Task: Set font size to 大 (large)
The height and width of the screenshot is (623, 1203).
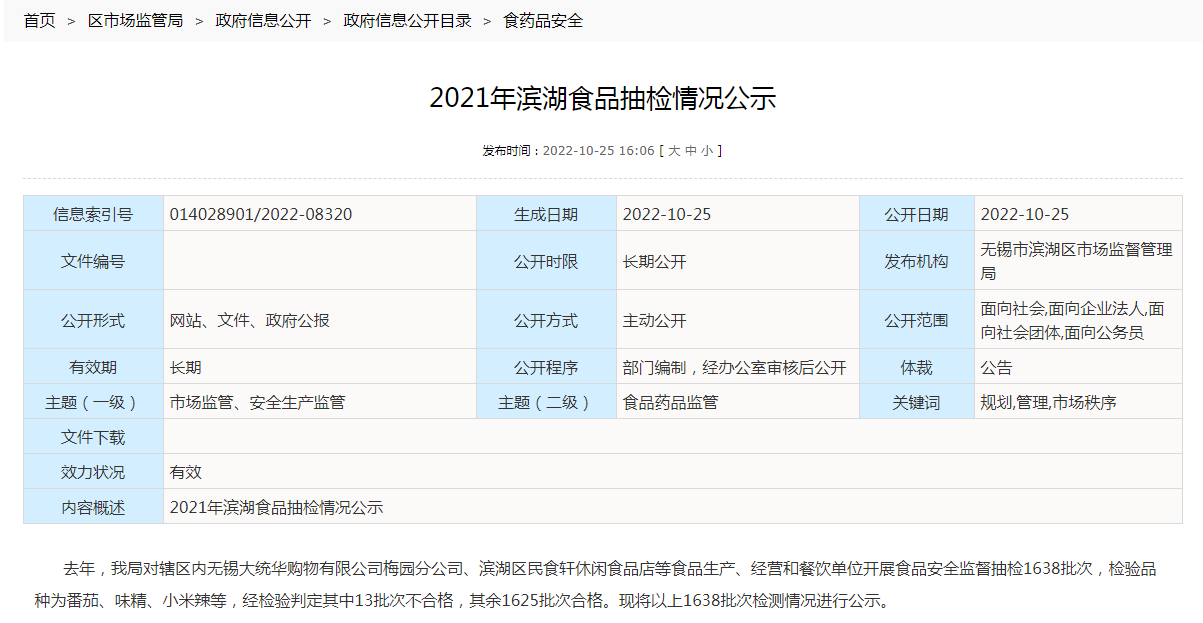Action: (x=674, y=151)
